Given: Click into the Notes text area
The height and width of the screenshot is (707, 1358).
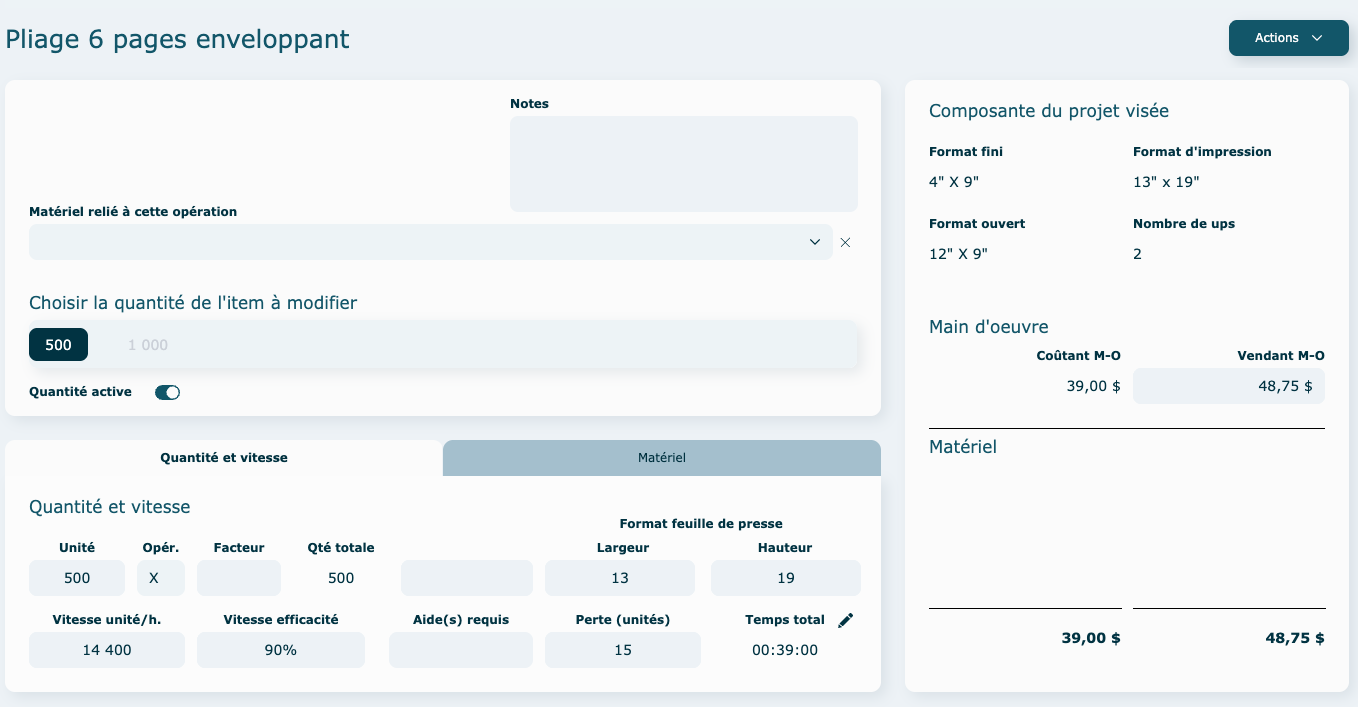Looking at the screenshot, I should [683, 164].
